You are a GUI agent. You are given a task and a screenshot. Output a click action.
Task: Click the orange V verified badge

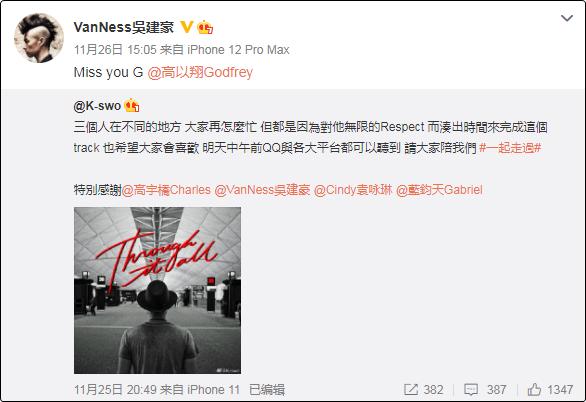(186, 27)
